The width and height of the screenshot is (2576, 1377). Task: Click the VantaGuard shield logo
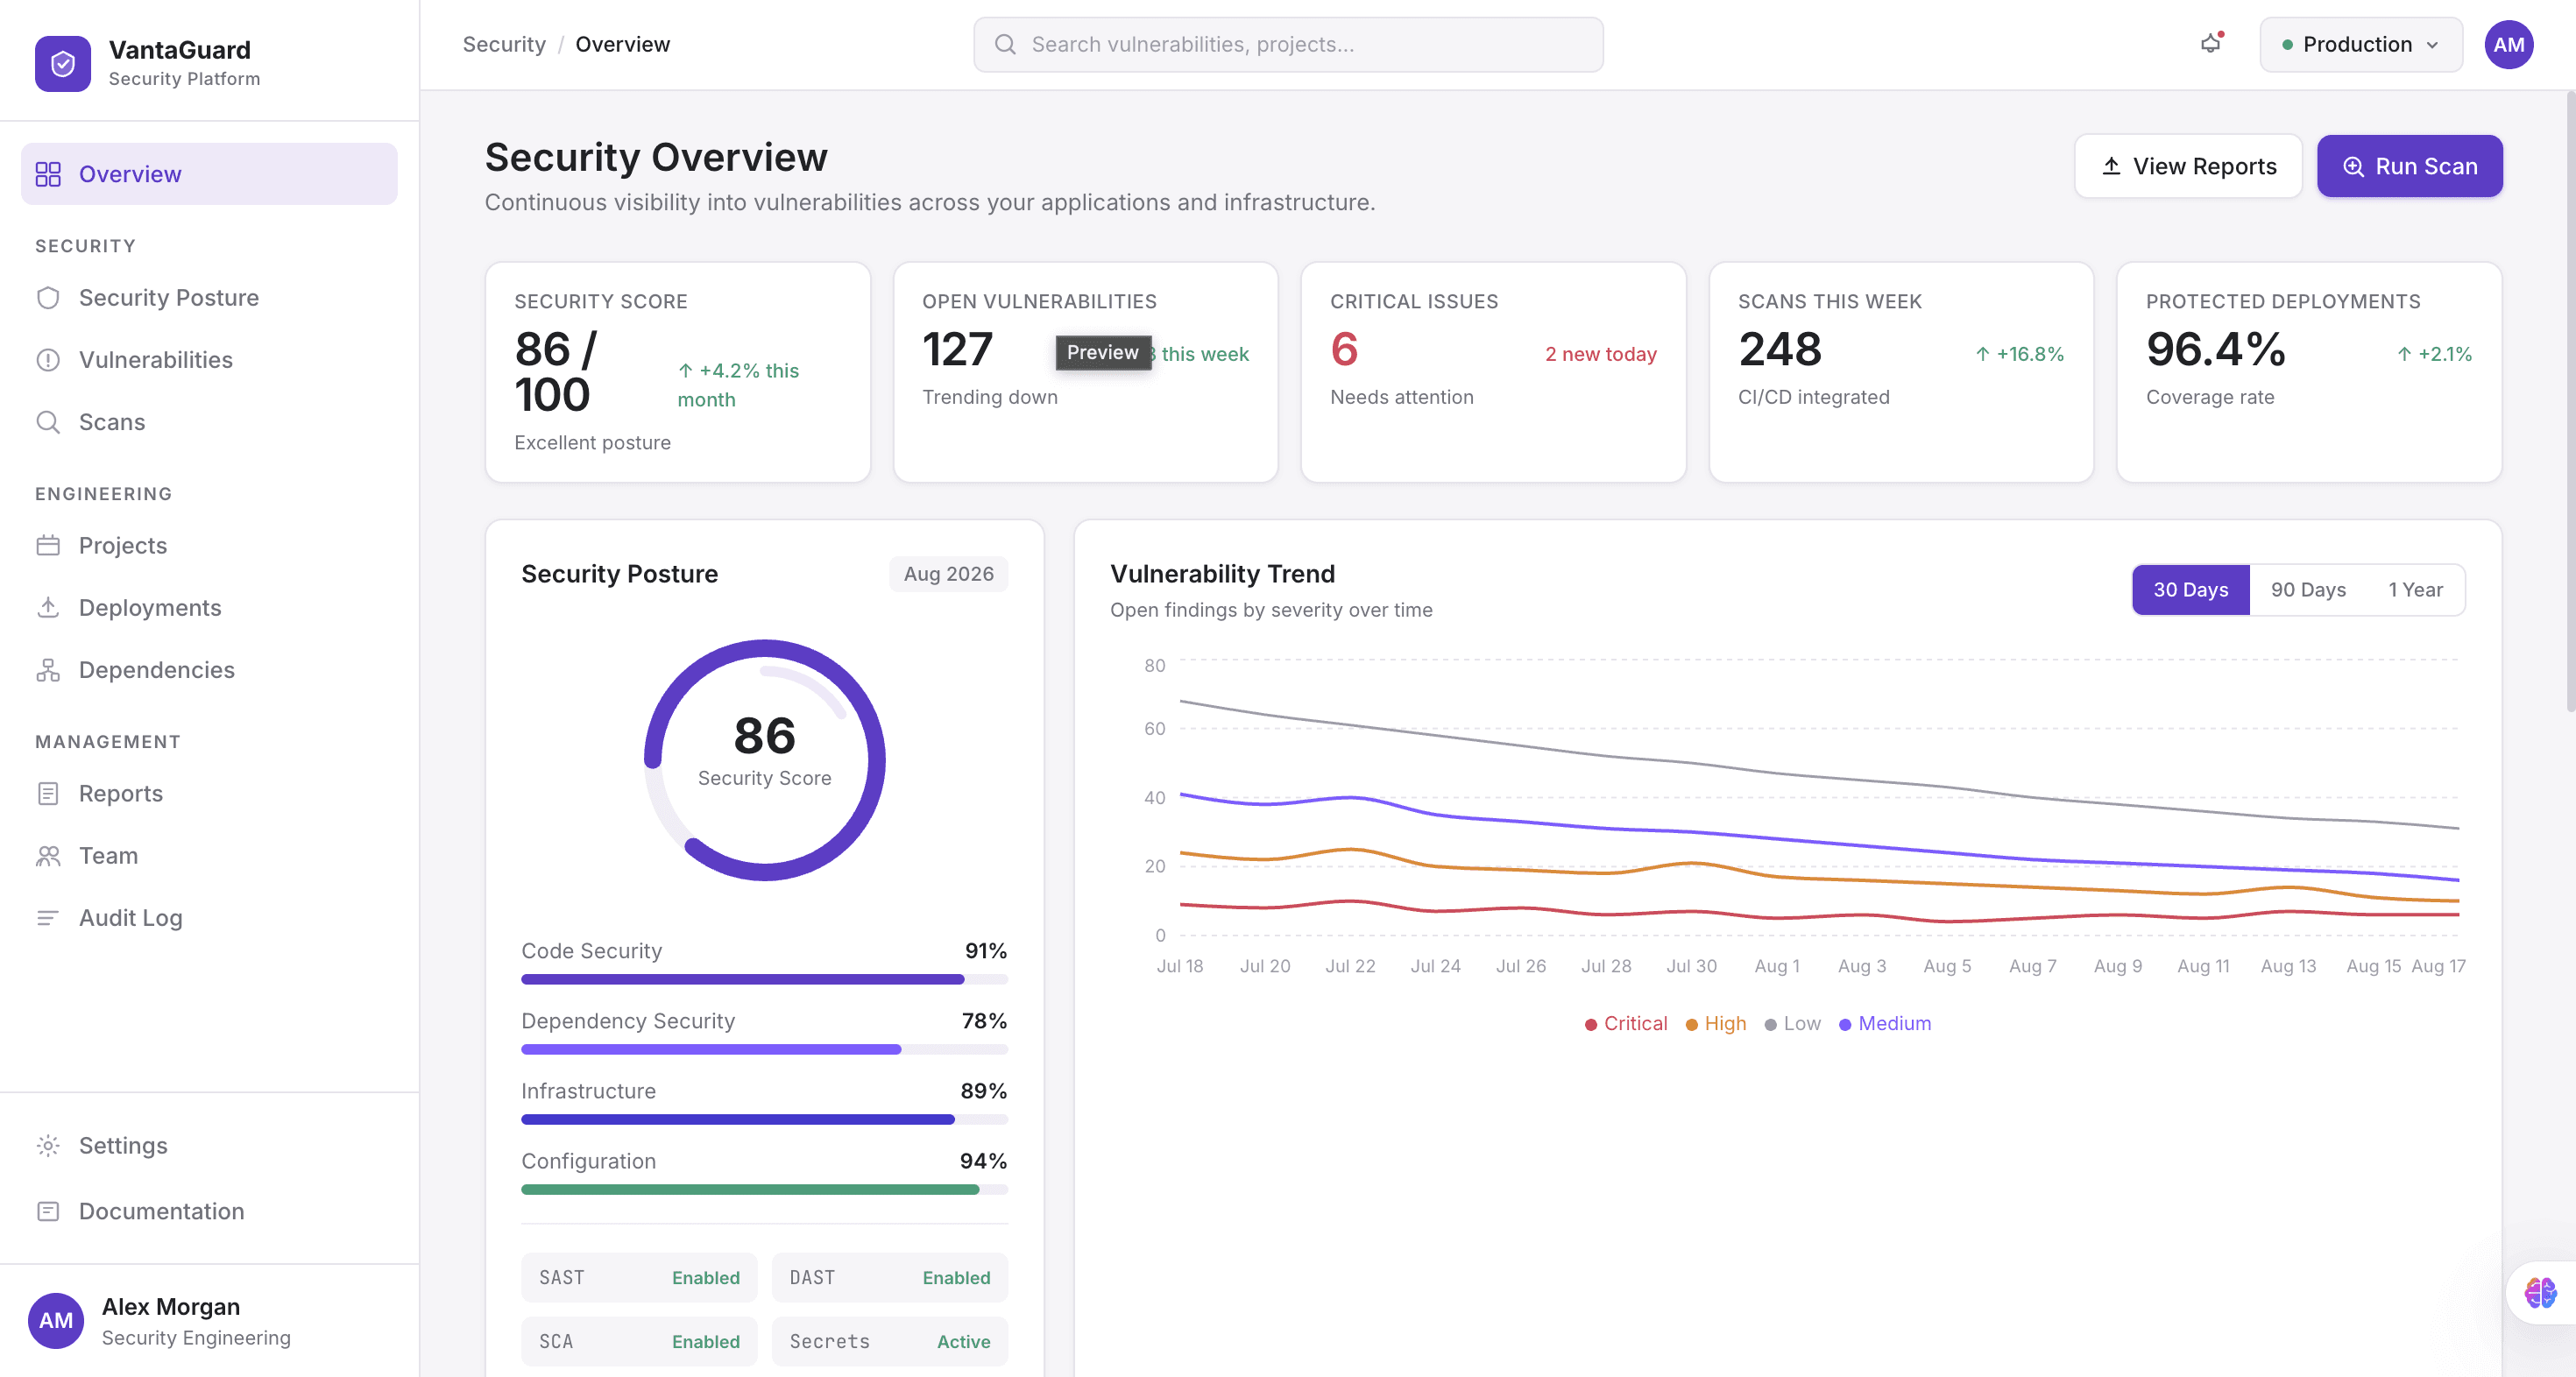click(x=62, y=63)
